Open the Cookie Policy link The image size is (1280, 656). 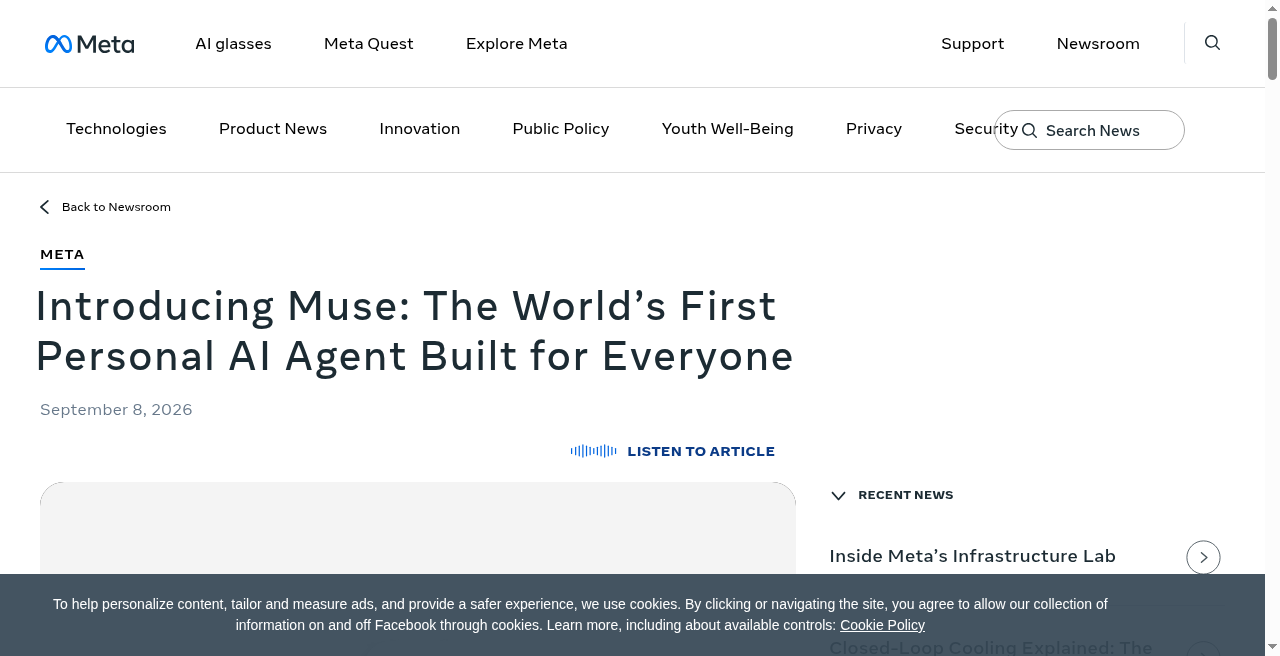coord(882,625)
